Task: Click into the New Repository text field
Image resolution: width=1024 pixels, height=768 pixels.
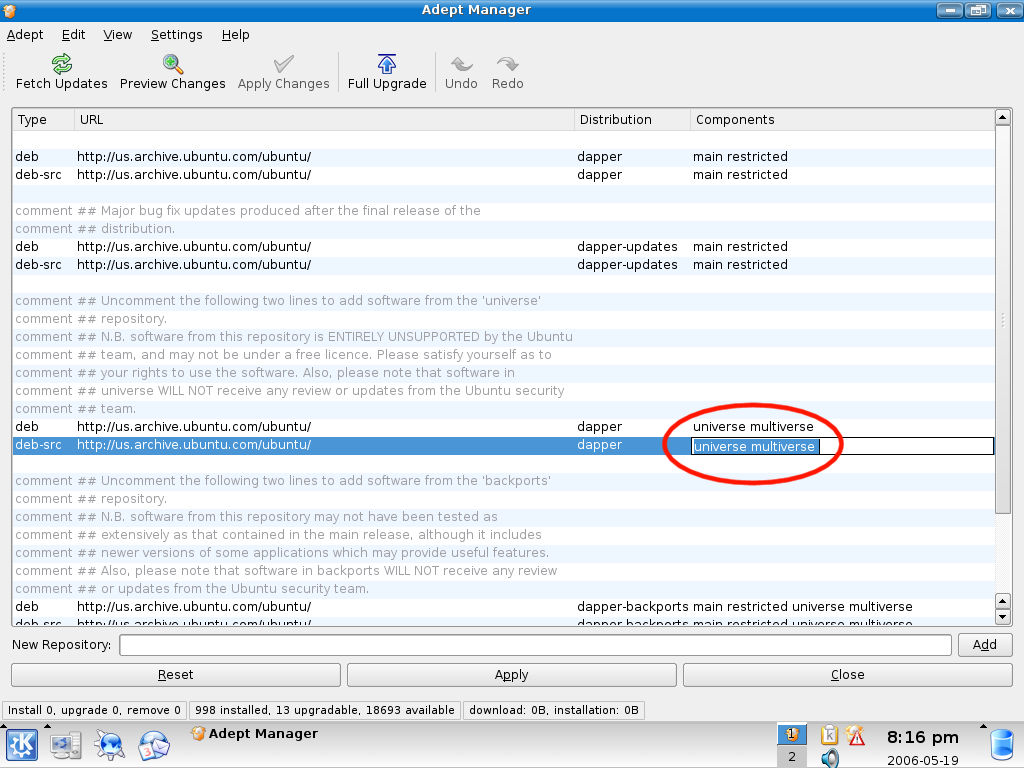Action: pyautogui.click(x=535, y=645)
